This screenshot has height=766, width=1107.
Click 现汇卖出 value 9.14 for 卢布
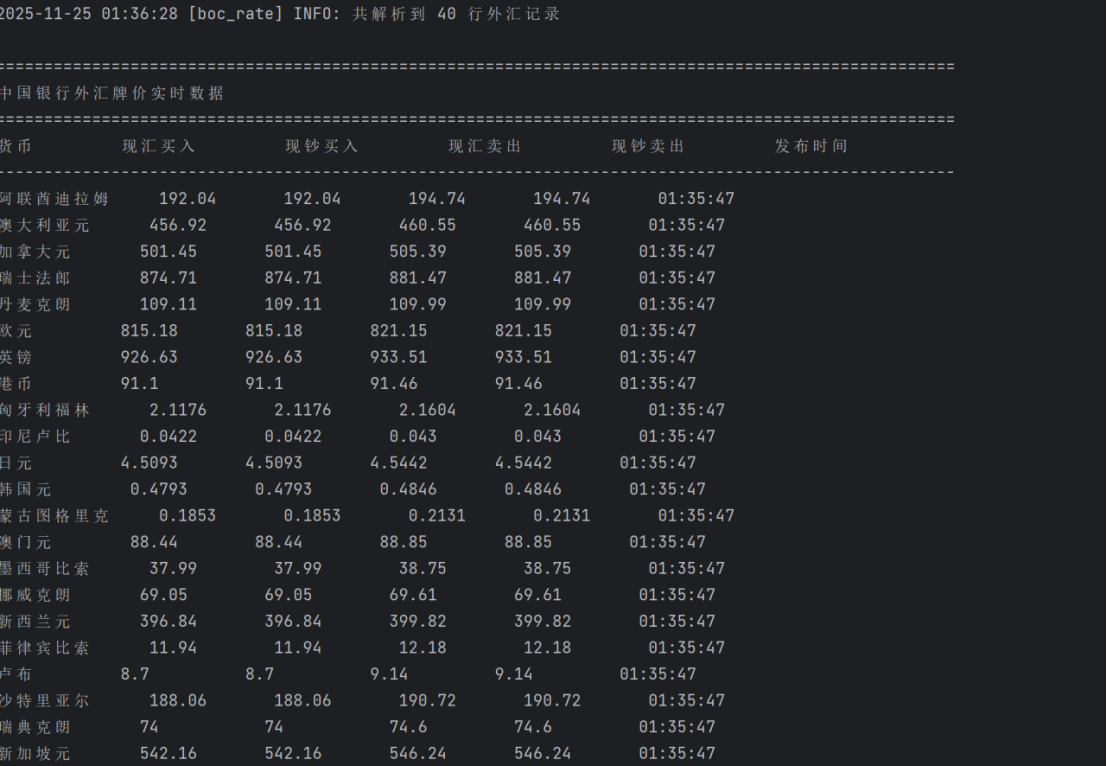(x=389, y=674)
